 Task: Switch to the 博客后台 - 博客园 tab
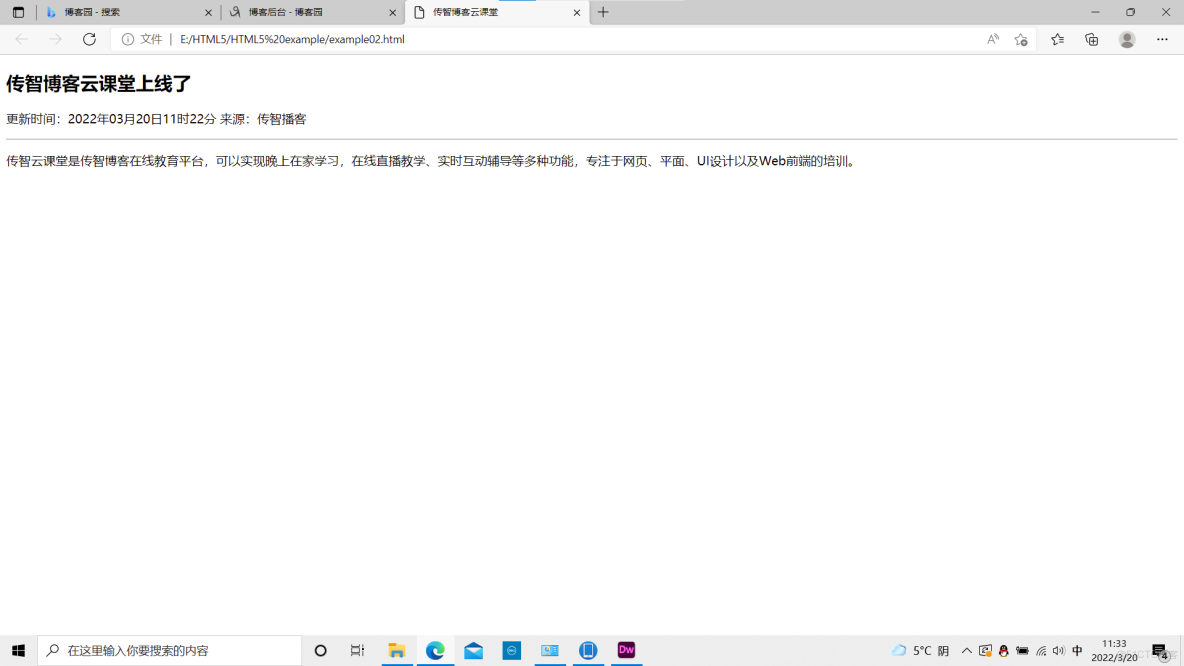(x=313, y=12)
